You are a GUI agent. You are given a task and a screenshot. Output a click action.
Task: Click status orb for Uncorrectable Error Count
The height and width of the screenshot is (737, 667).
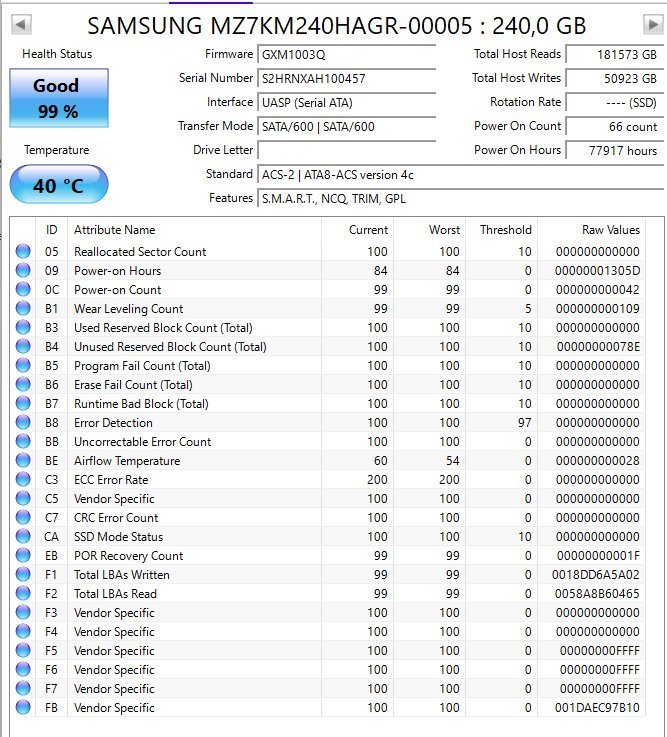[x=23, y=441]
